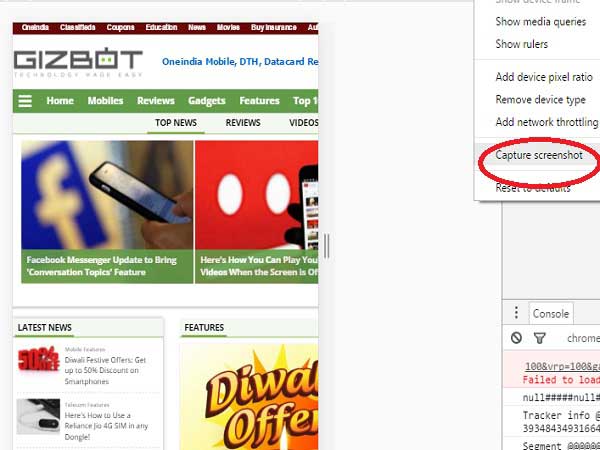Open Facebook Messenger Update headline
Screen dimensions: 600x450
101,266
